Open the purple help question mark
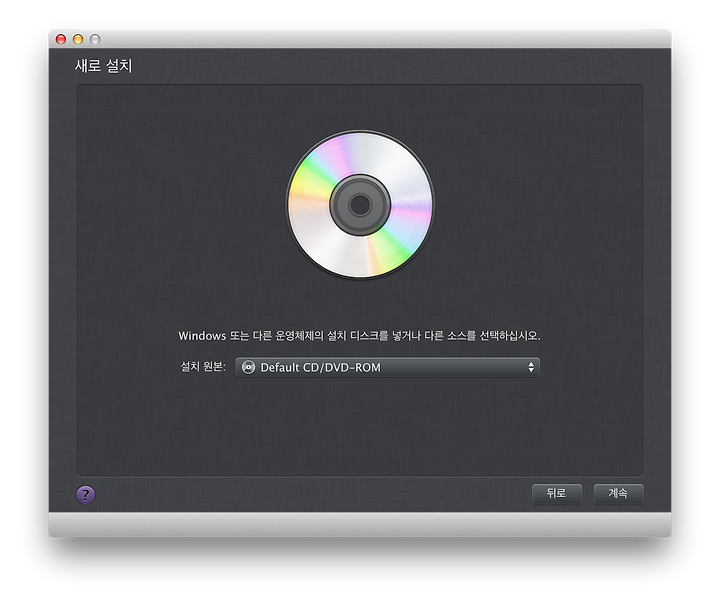The image size is (720, 605). [x=86, y=495]
